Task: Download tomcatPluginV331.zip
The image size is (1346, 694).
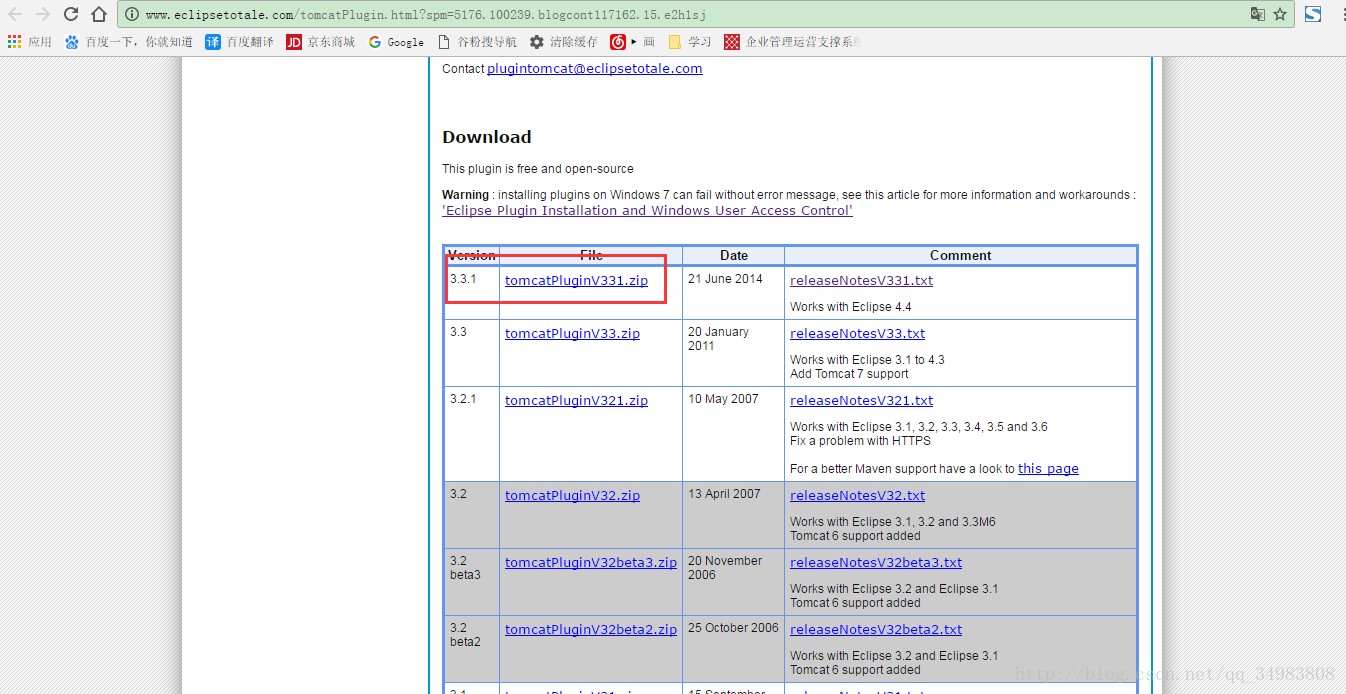Action: [576, 281]
